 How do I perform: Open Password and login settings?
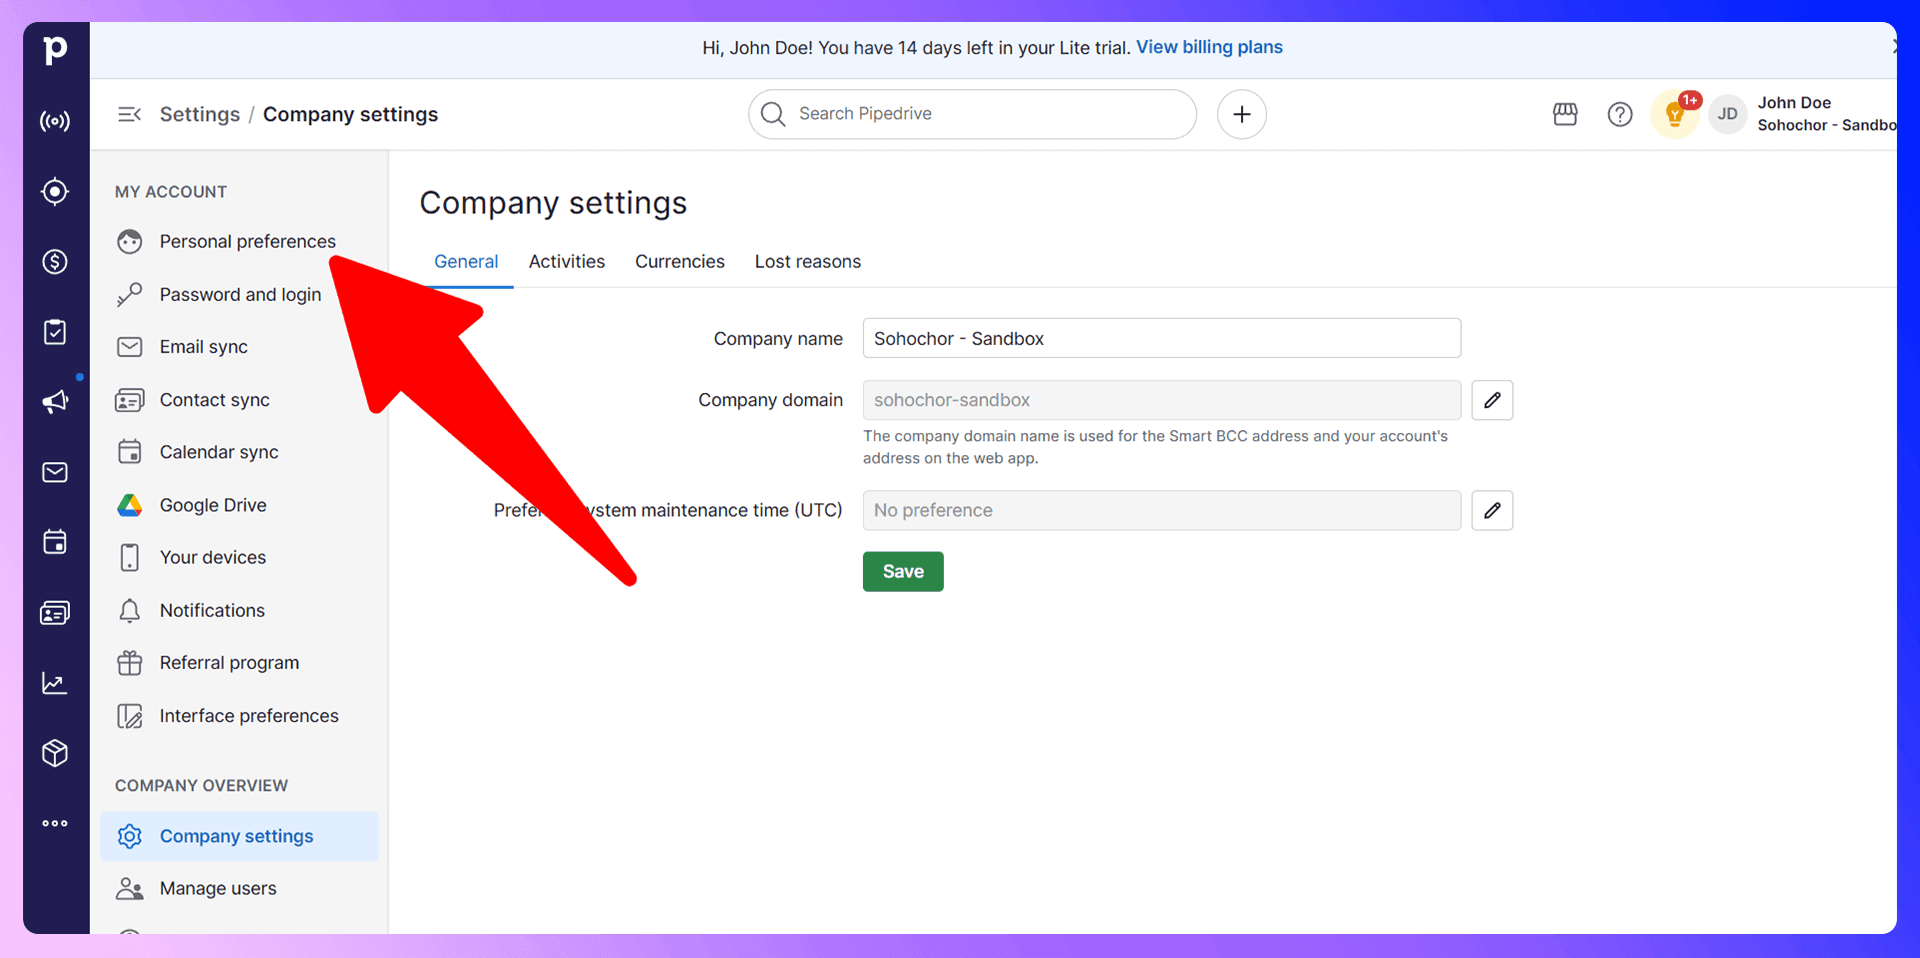click(x=240, y=294)
